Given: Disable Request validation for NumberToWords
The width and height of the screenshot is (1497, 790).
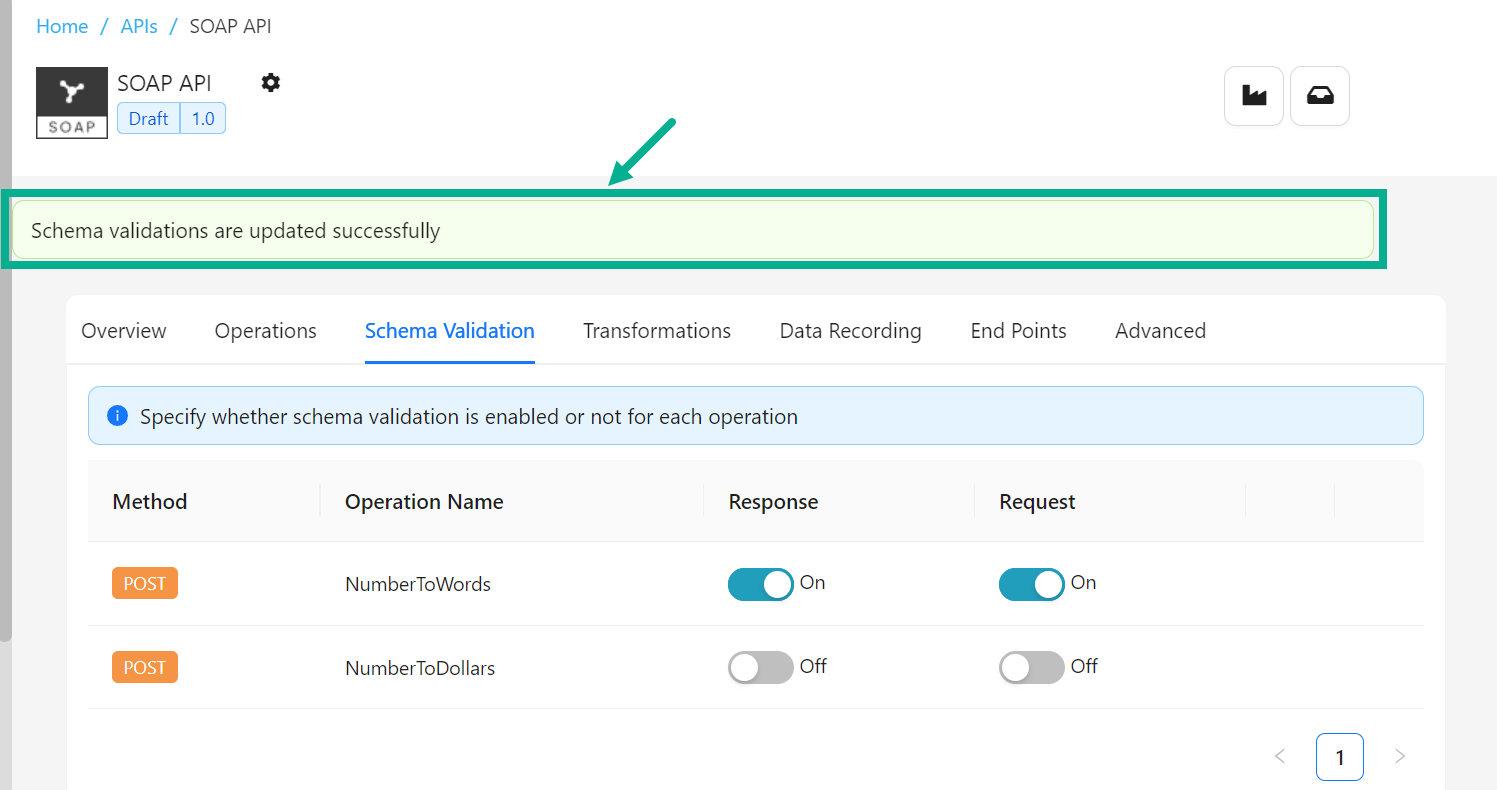Looking at the screenshot, I should [x=1031, y=584].
